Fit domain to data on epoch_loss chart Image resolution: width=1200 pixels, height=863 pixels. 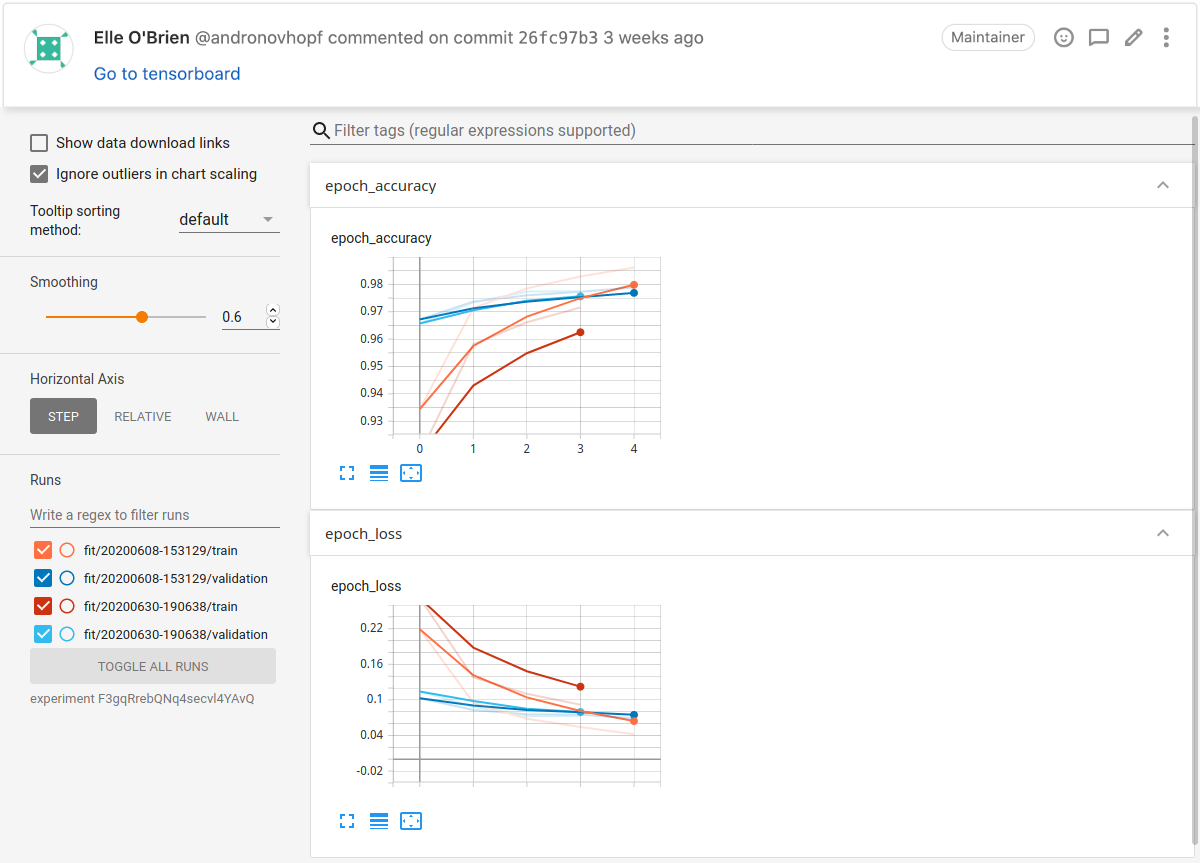[x=411, y=821]
